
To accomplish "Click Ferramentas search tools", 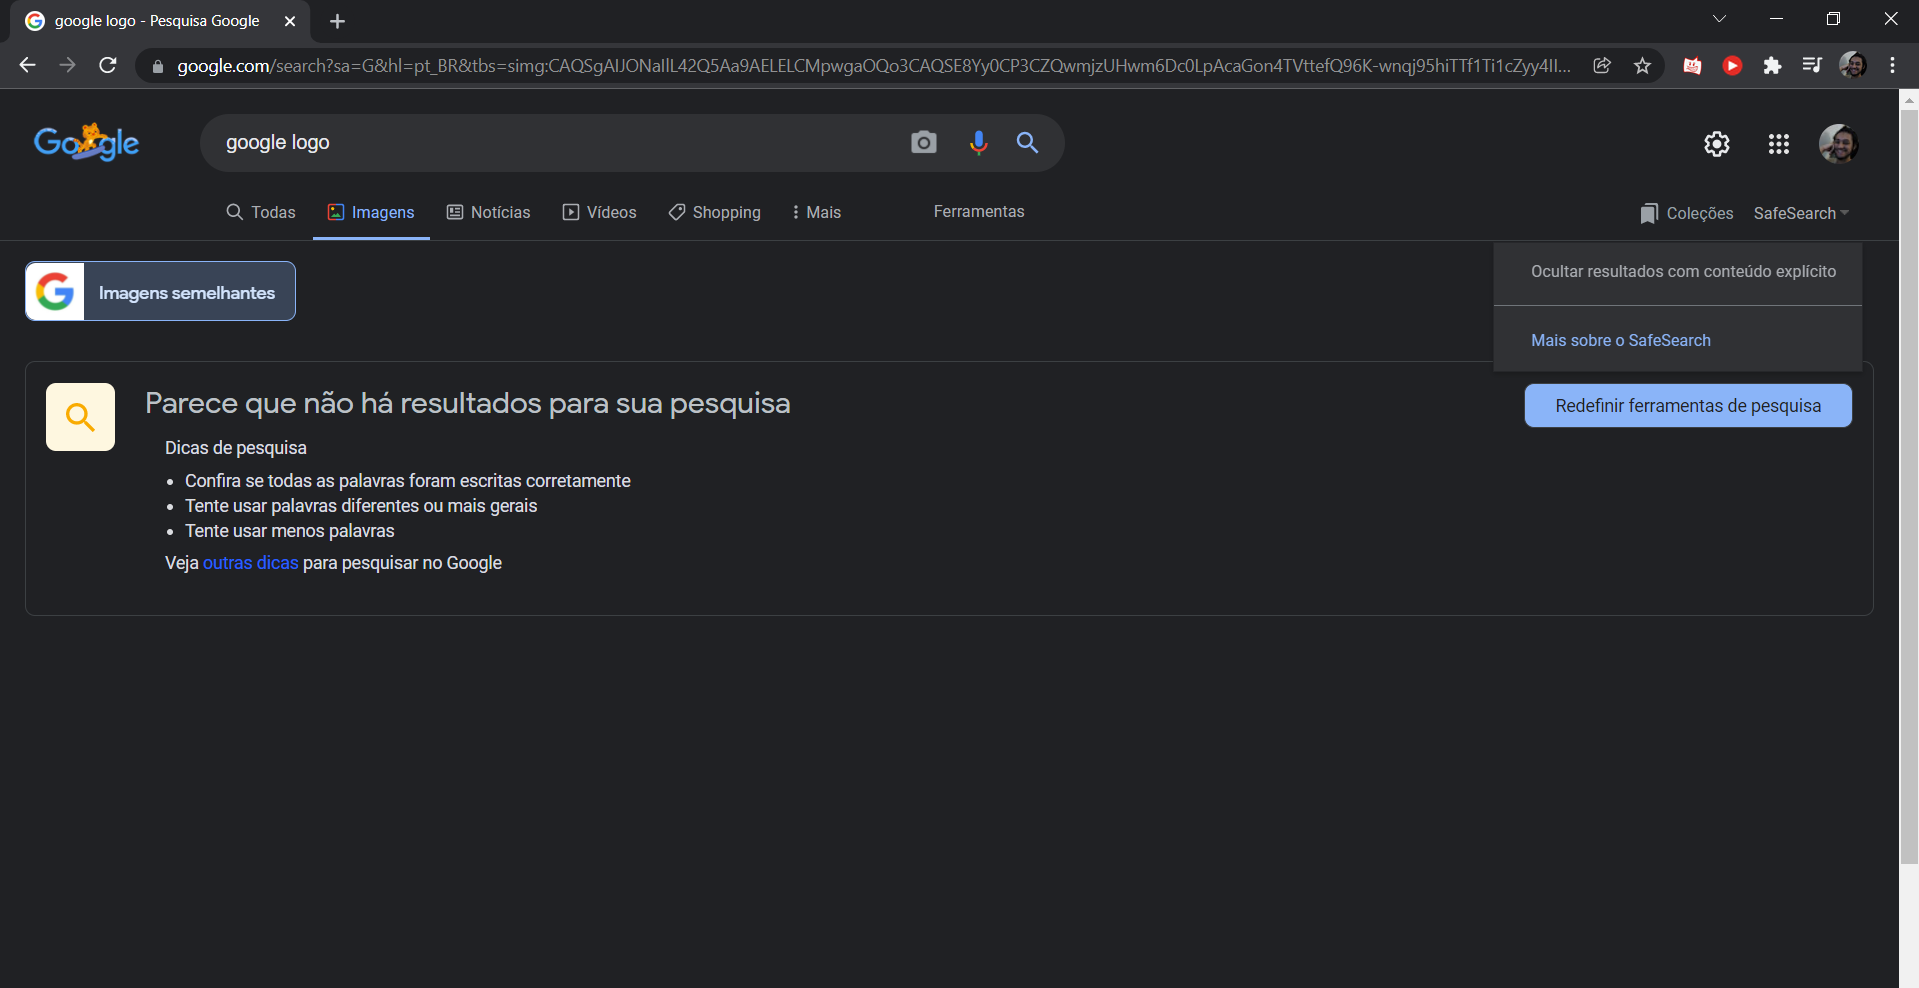I will click(x=979, y=211).
